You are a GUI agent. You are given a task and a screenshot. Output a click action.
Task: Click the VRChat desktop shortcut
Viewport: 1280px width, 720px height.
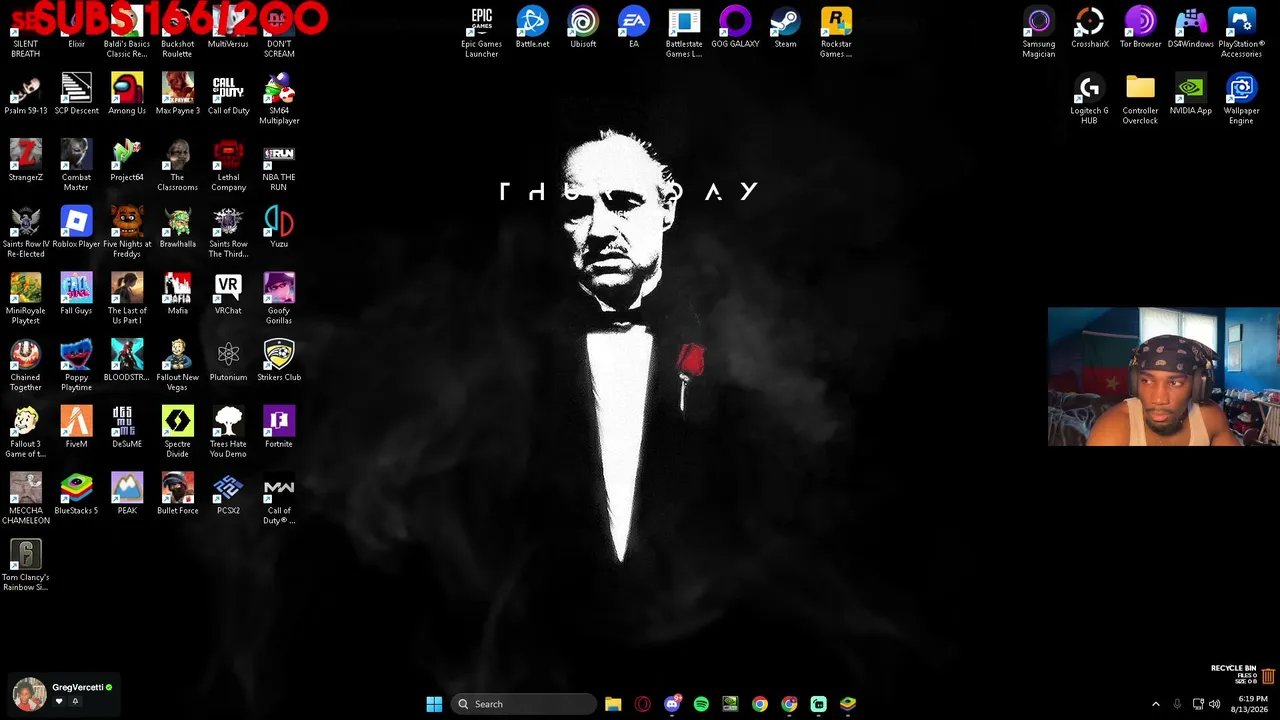coord(228,294)
